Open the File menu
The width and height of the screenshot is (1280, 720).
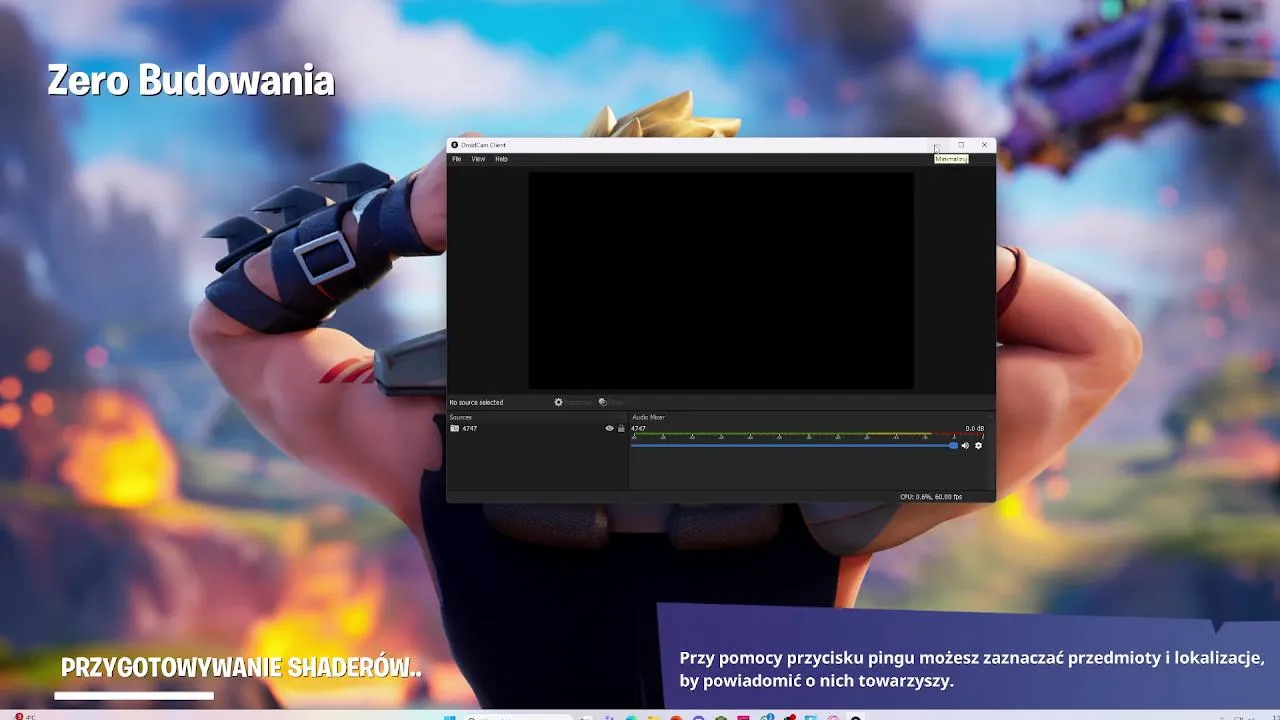tap(456, 159)
